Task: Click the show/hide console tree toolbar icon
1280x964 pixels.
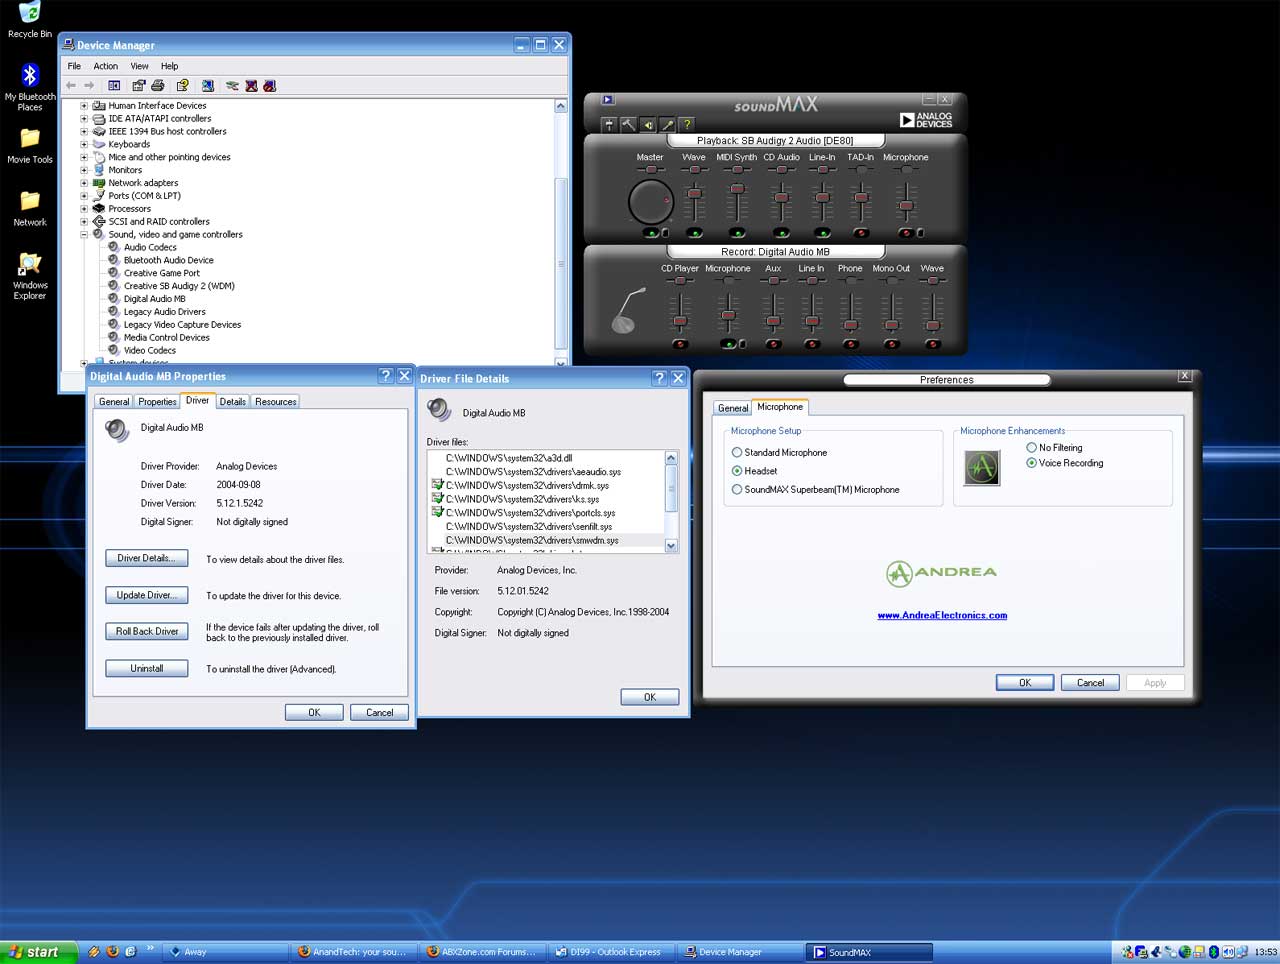Action: (x=114, y=86)
